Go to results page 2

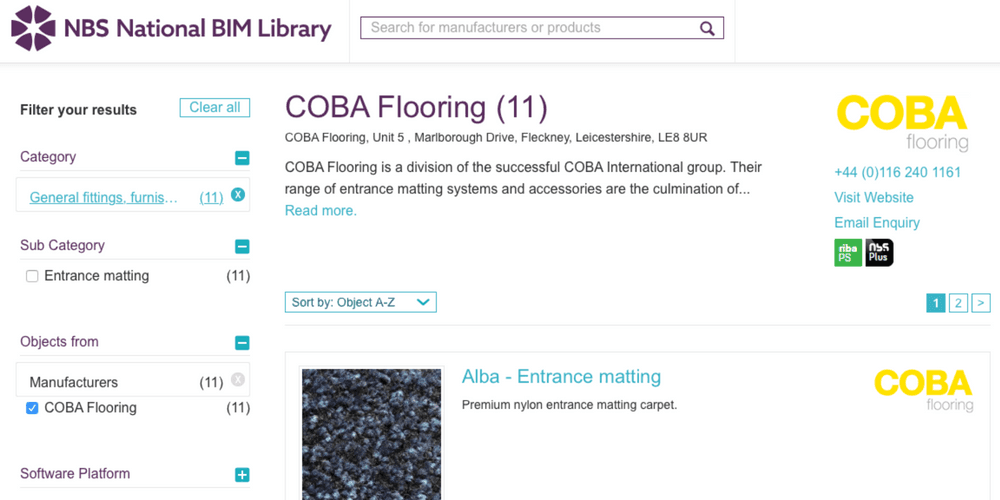[x=958, y=303]
